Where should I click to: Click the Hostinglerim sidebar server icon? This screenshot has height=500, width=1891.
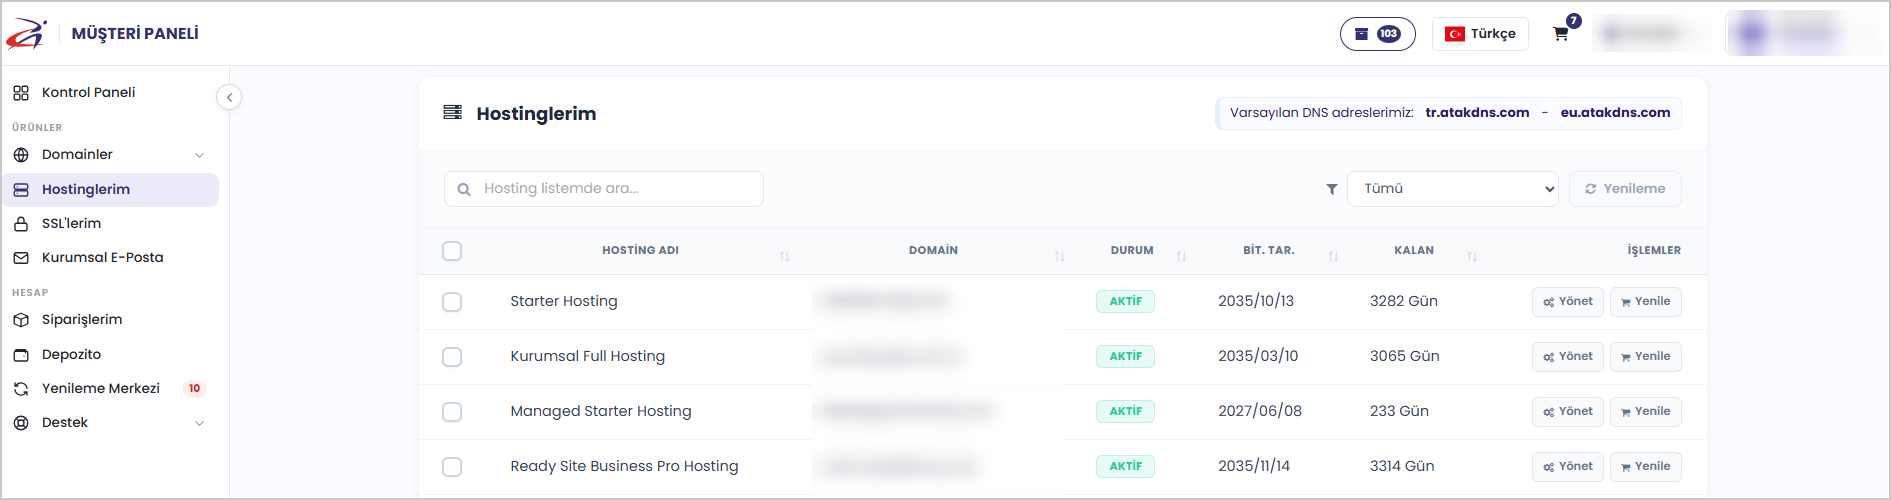[x=21, y=190]
